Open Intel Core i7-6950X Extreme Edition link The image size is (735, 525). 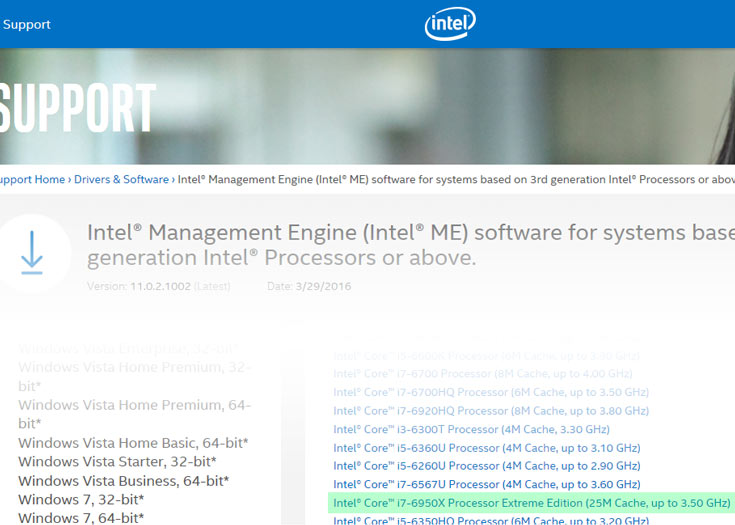tap(532, 503)
